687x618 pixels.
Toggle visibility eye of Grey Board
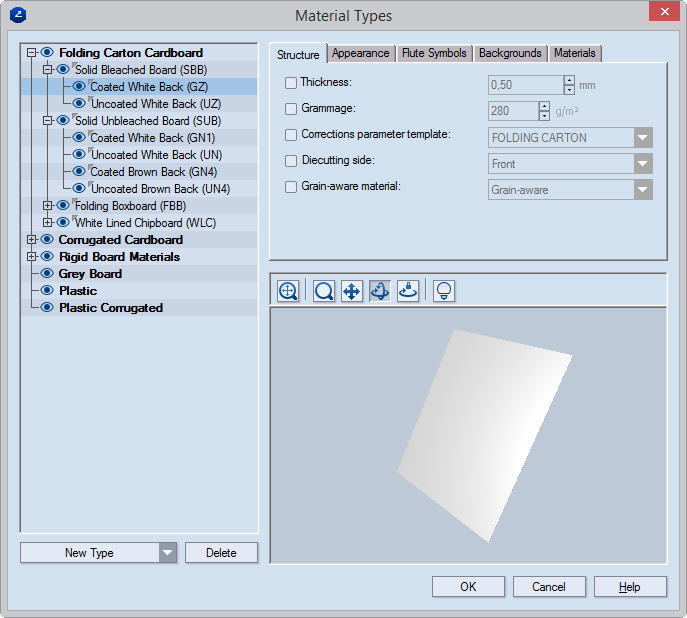[x=47, y=274]
